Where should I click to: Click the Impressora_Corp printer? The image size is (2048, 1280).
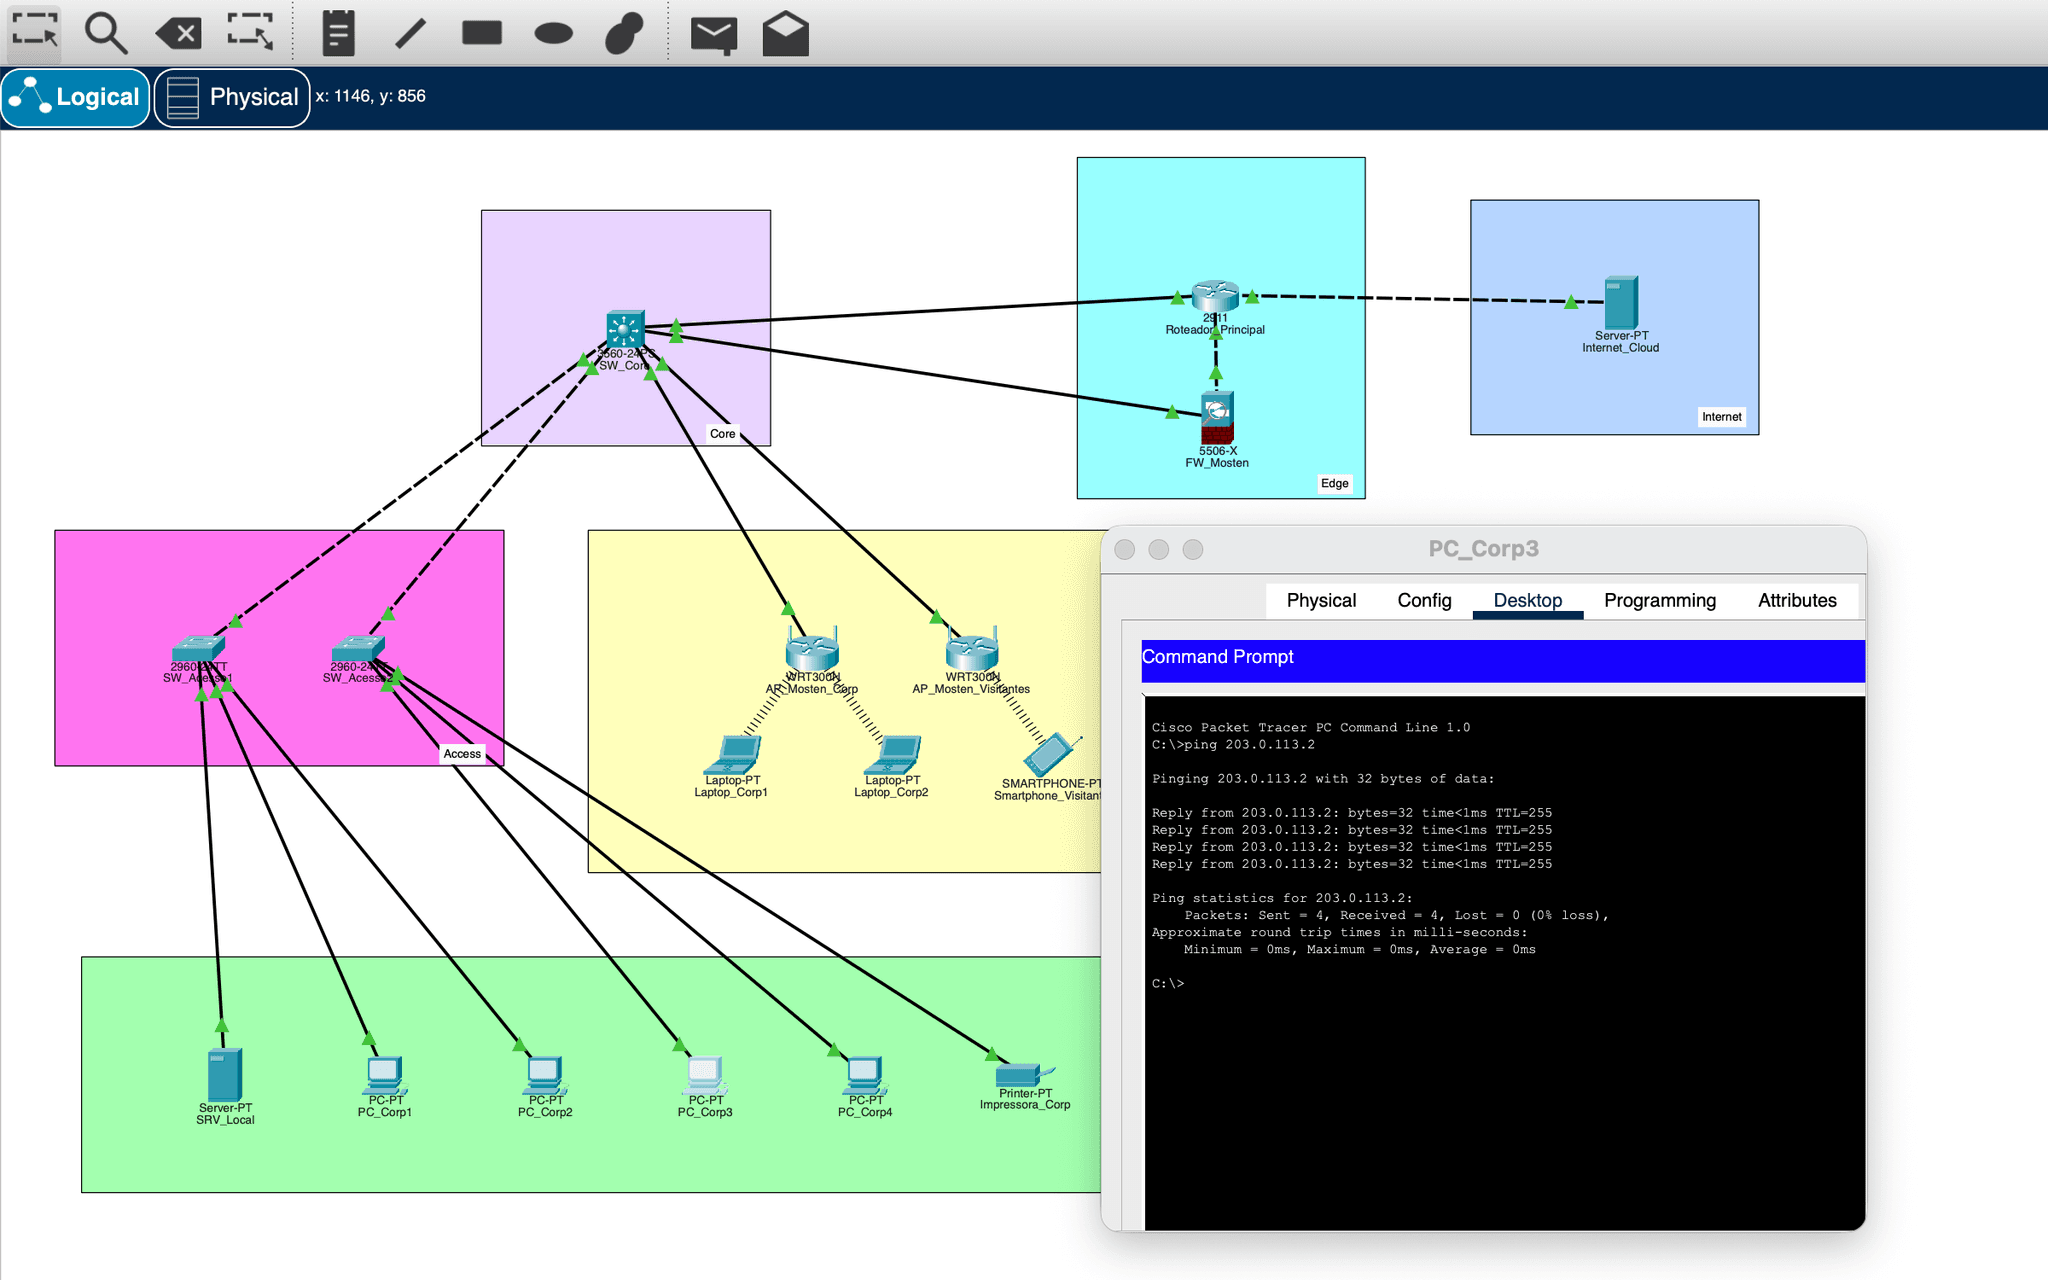[x=1024, y=1075]
